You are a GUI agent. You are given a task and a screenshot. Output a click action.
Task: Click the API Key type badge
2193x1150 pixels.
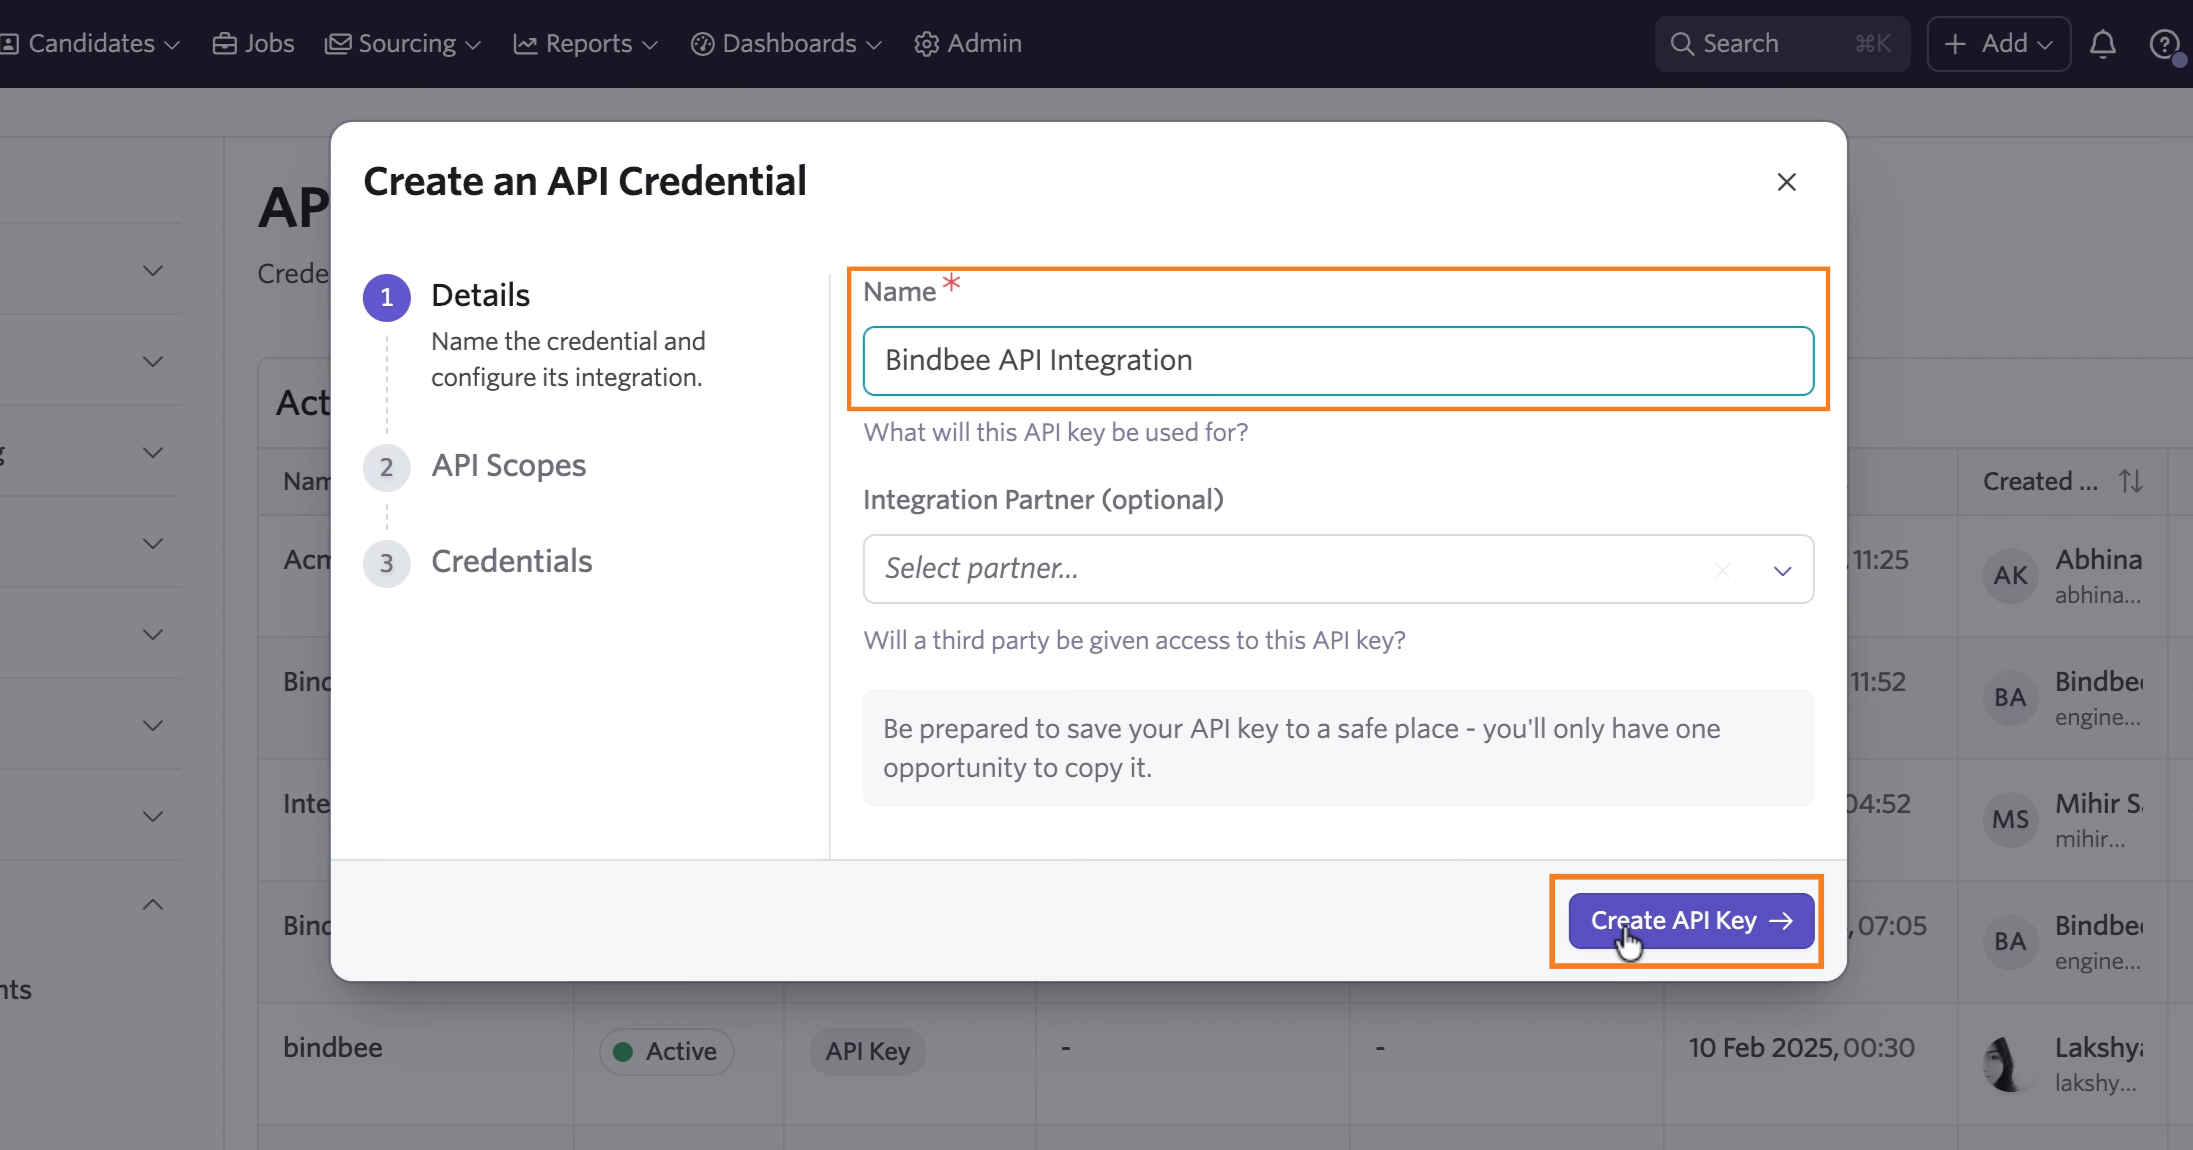[x=867, y=1052]
